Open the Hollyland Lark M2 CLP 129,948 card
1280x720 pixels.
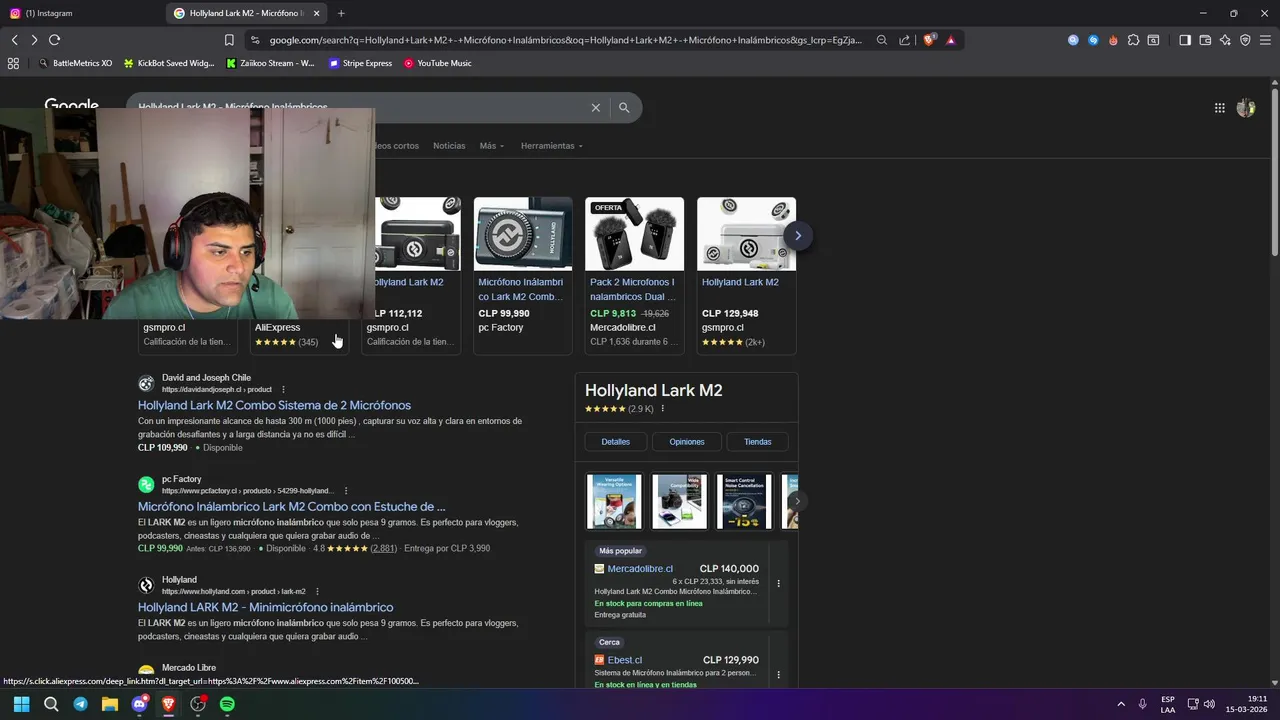[747, 275]
